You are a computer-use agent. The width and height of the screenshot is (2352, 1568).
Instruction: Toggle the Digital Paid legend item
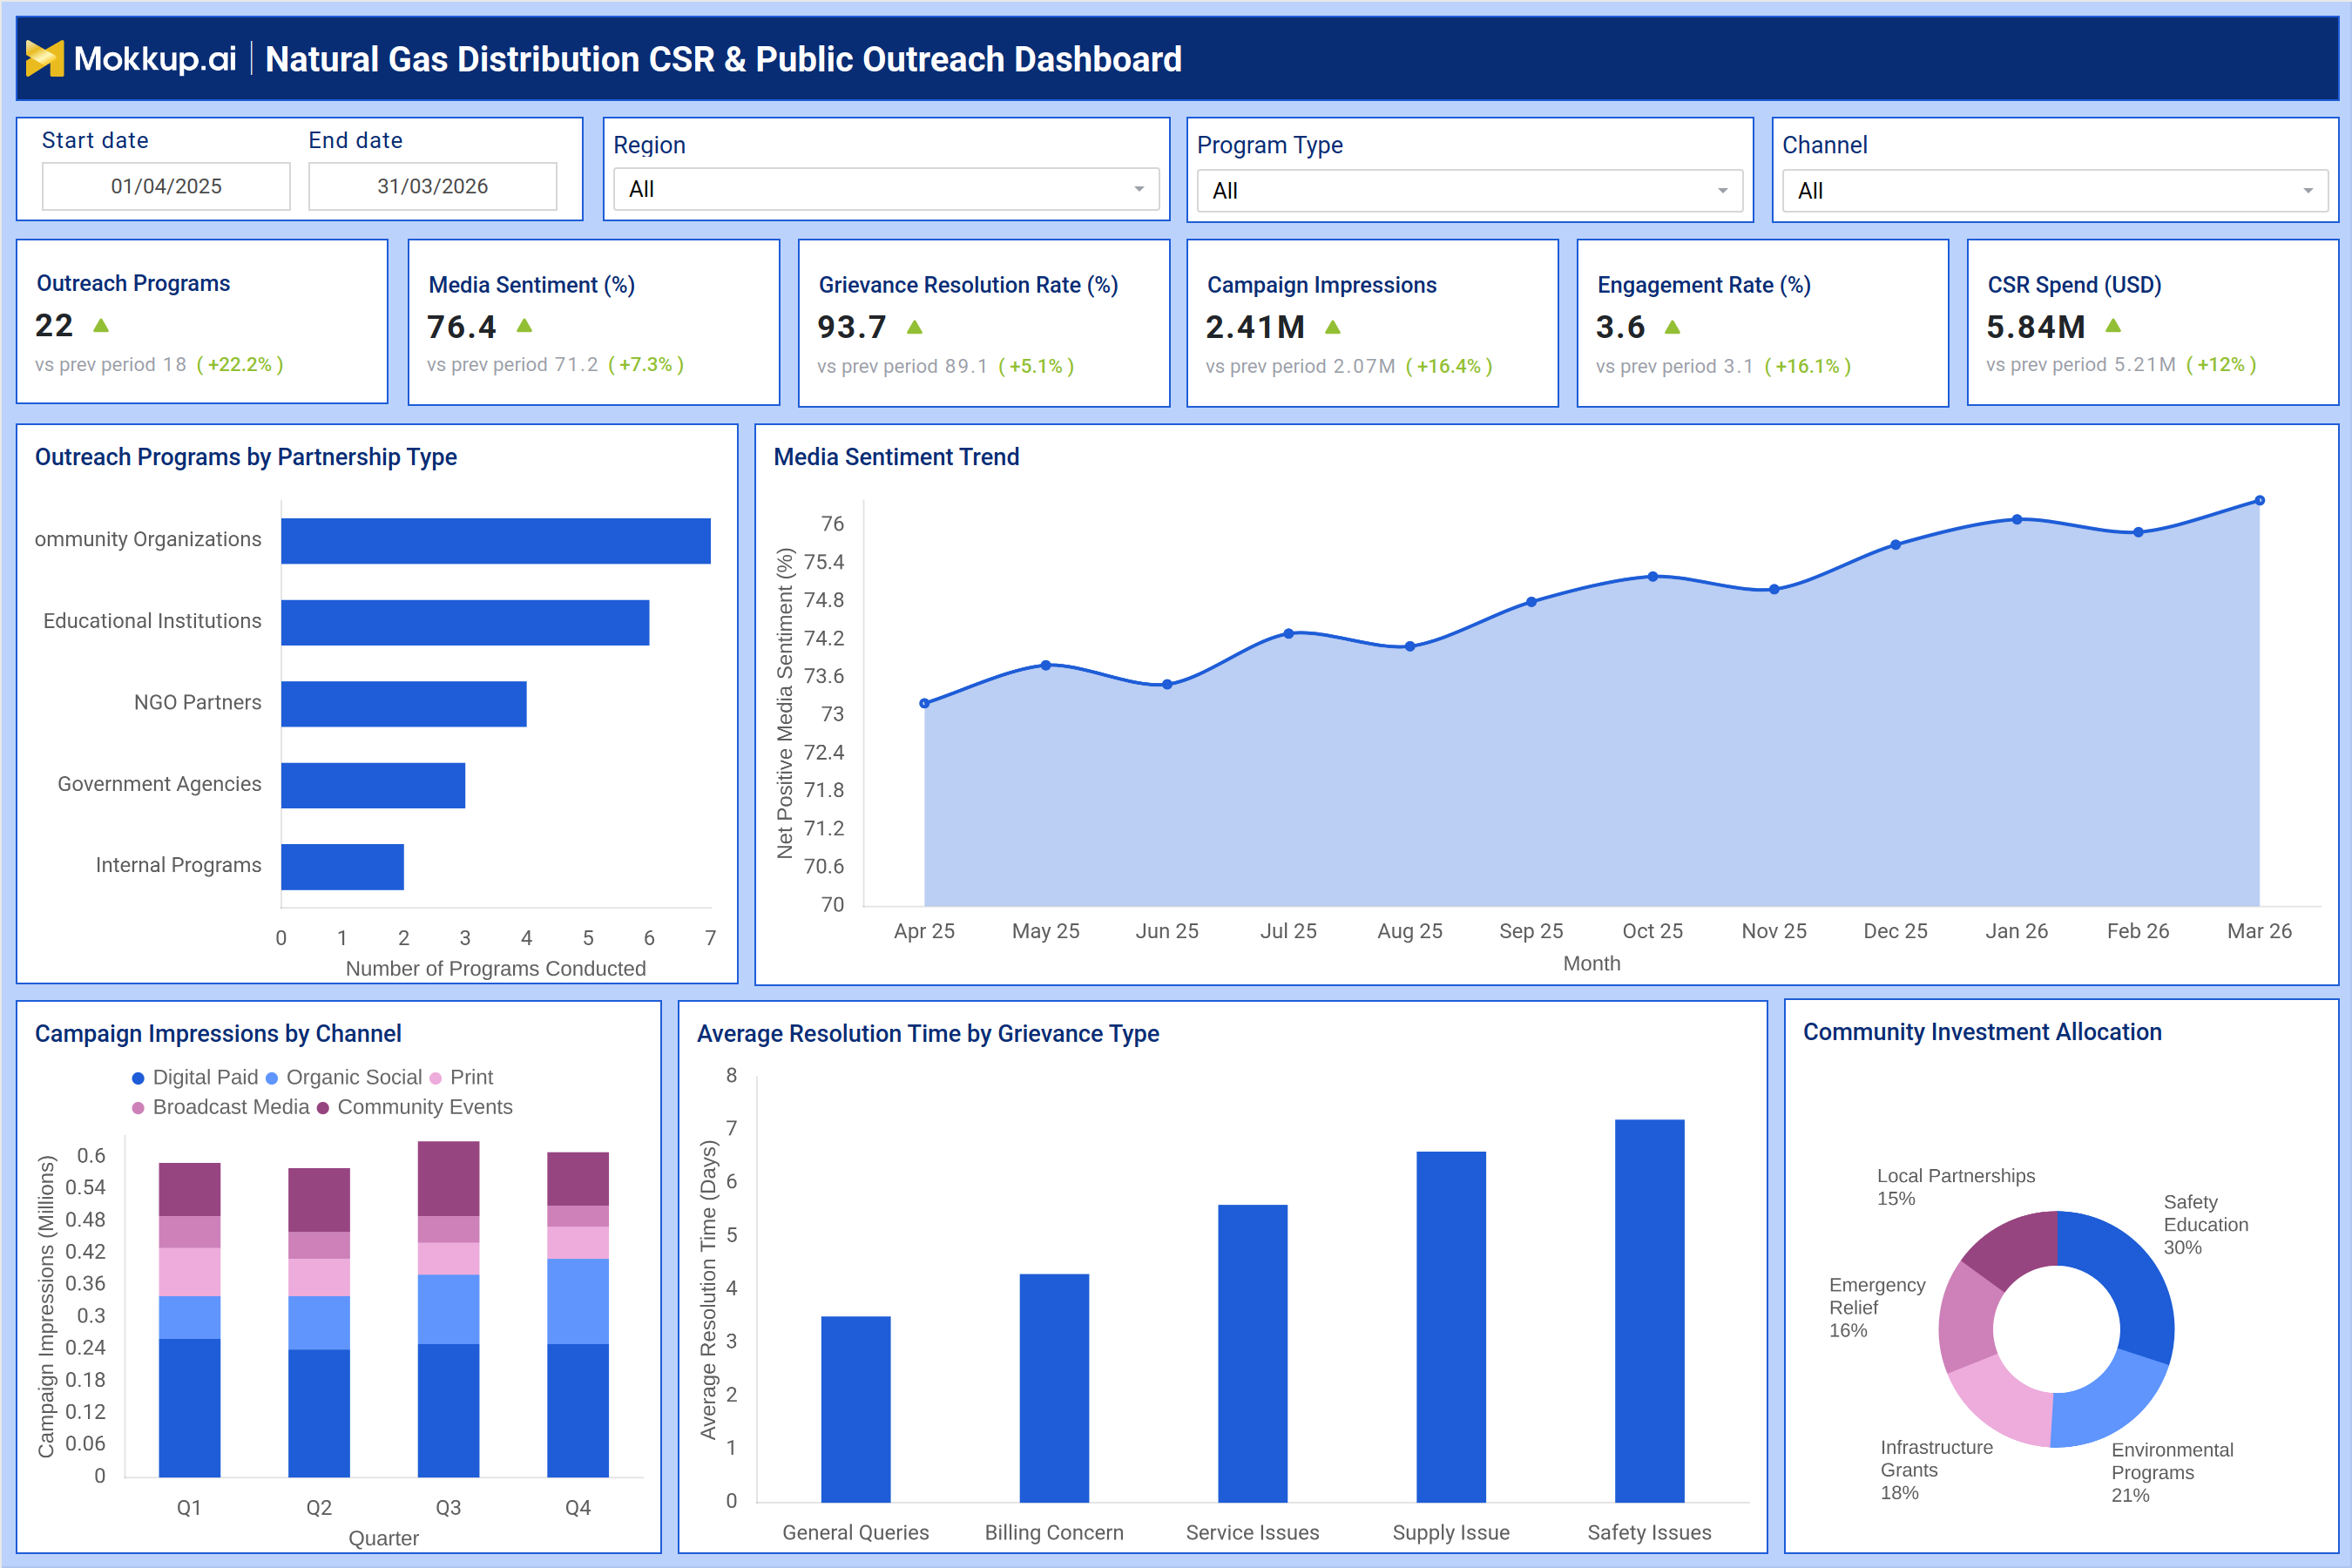pos(195,1078)
